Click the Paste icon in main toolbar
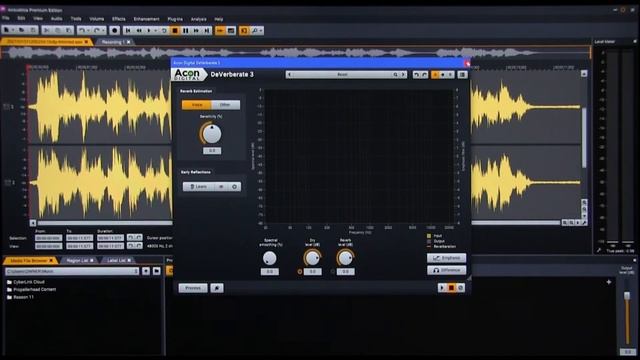Viewport: 640px width, 360px height. [69, 31]
